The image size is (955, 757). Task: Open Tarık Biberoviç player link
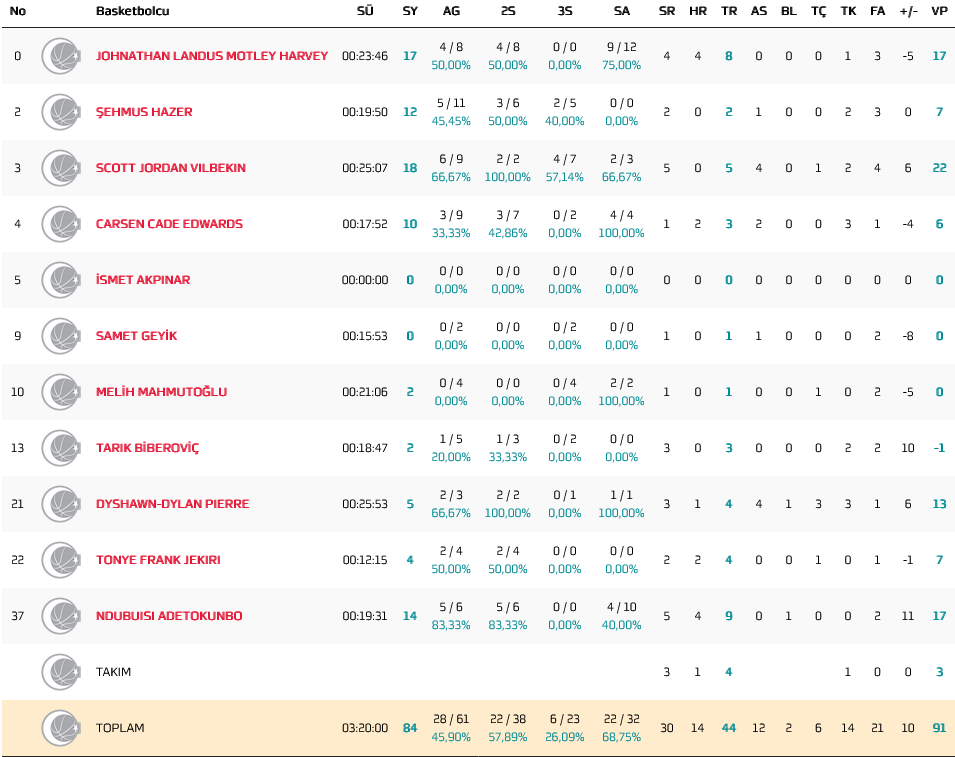click(147, 448)
